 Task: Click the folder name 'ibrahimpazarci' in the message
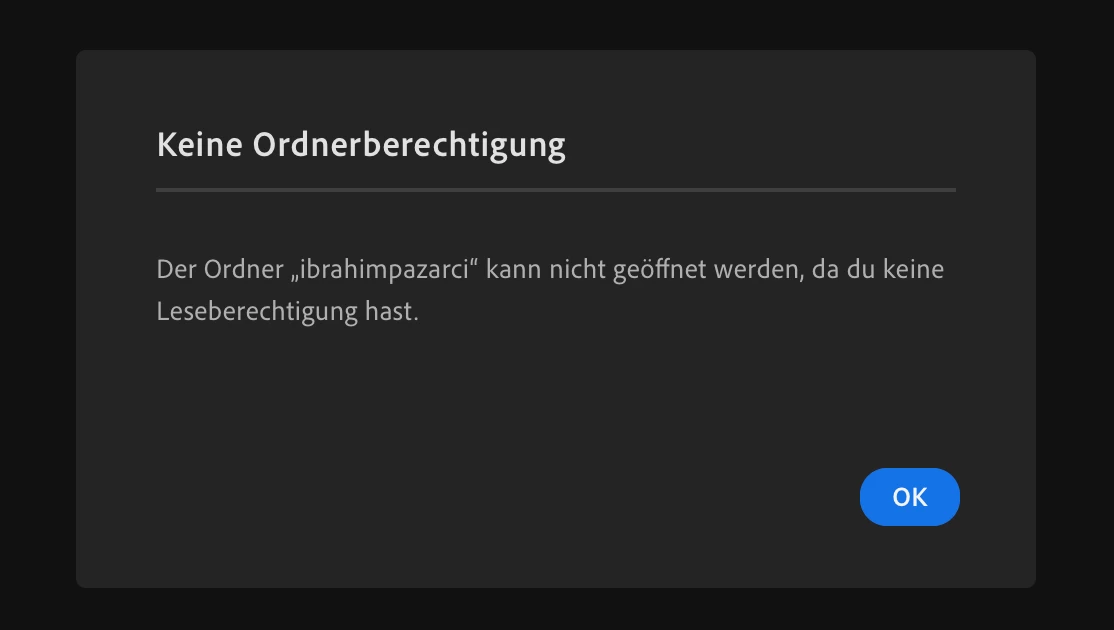[384, 270]
